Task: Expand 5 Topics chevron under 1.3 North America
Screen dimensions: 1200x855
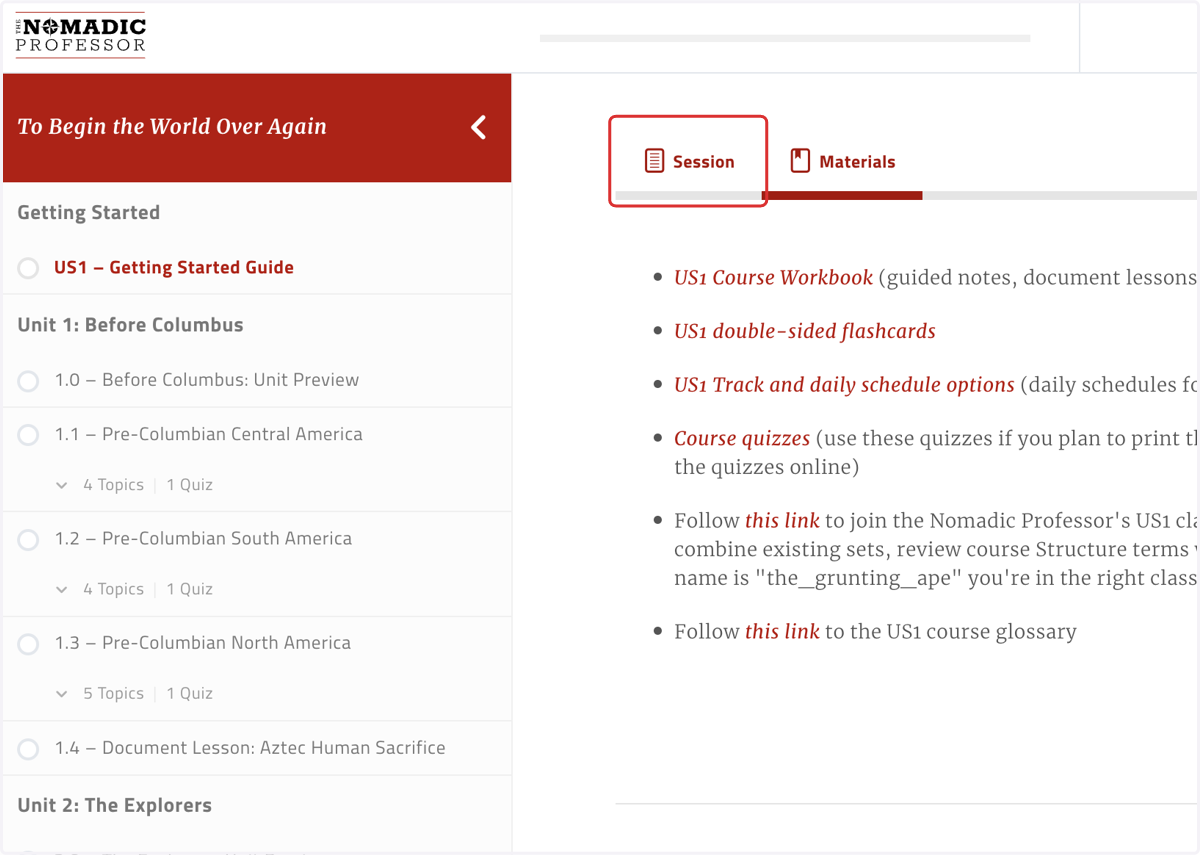Action: (62, 694)
